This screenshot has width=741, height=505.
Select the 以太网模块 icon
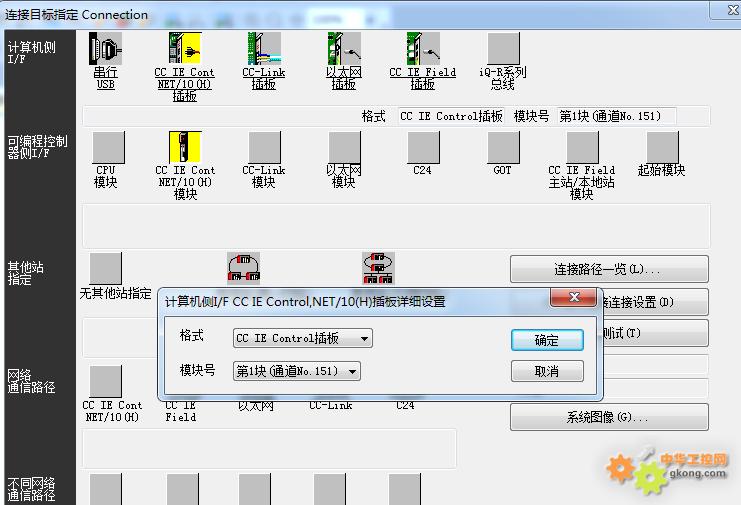click(344, 147)
